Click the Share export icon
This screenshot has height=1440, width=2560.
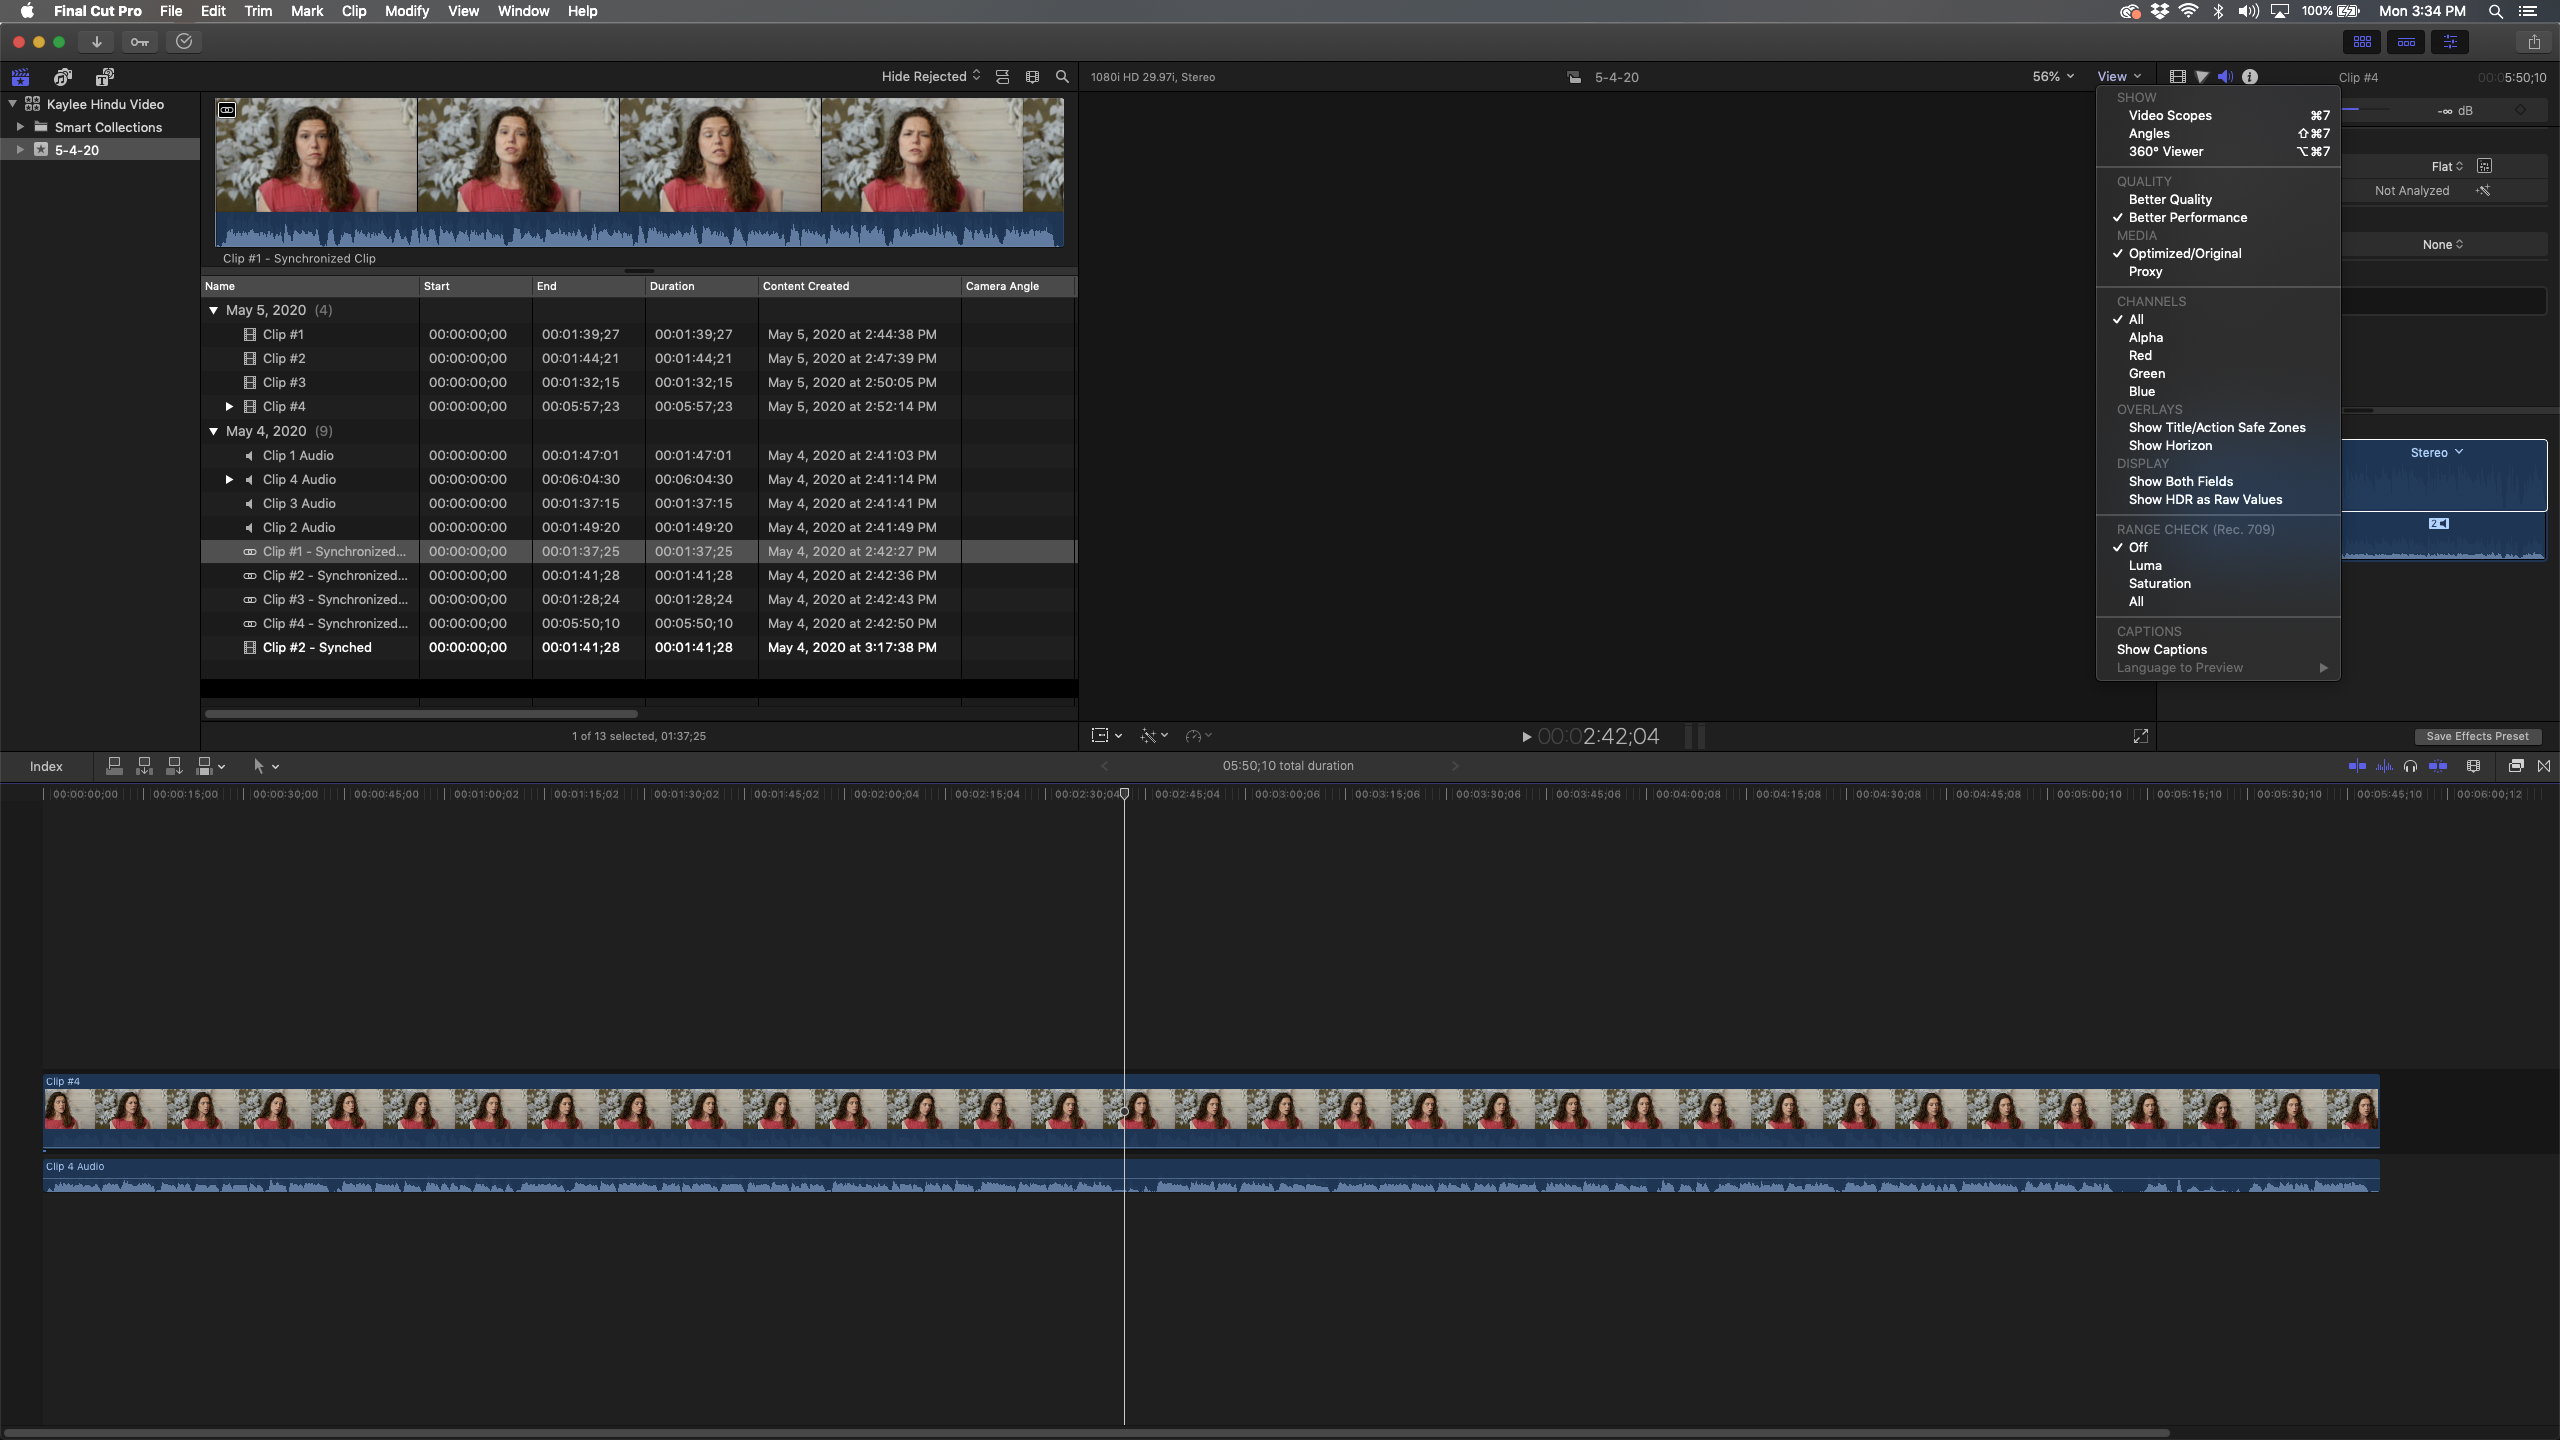point(2534,42)
